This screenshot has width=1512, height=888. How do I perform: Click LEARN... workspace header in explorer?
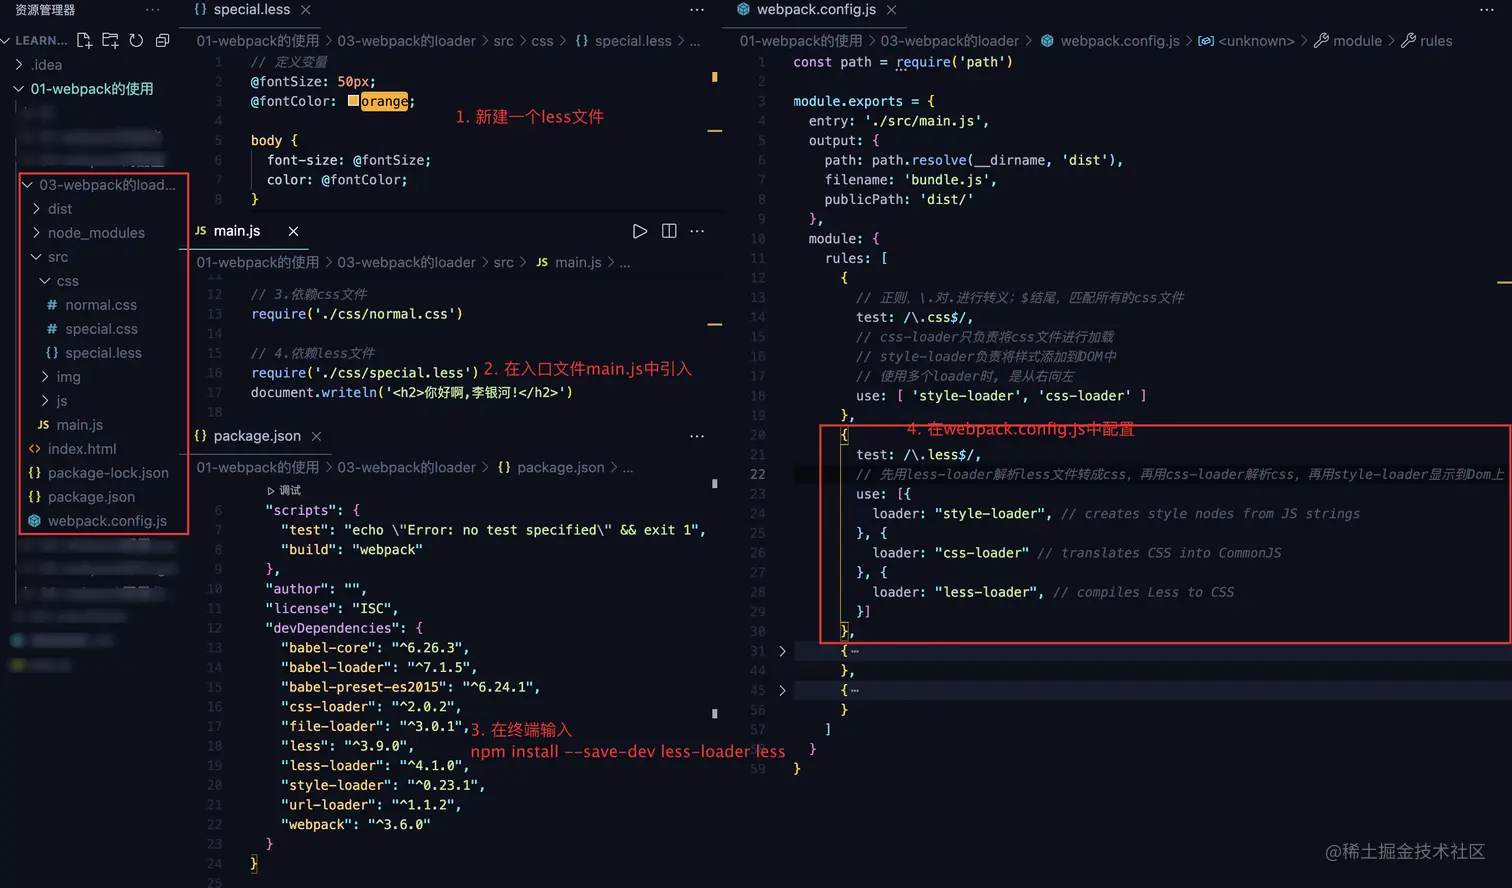click(x=41, y=41)
